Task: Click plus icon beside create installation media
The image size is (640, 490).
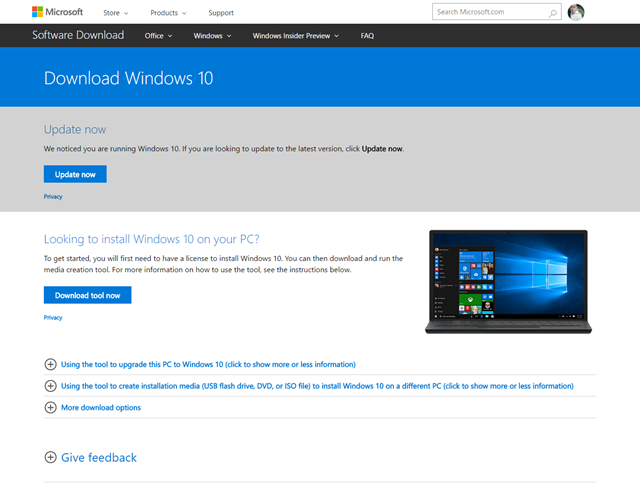Action: 50,386
